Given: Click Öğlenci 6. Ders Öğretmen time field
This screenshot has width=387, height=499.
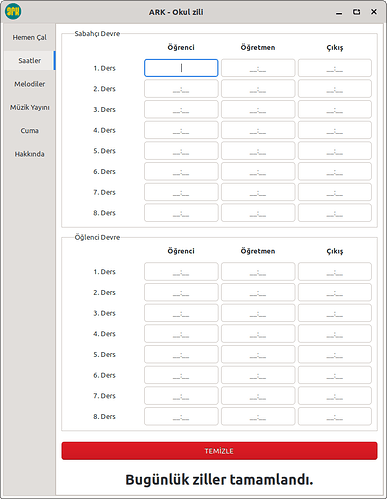Looking at the screenshot, I should 258,375.
